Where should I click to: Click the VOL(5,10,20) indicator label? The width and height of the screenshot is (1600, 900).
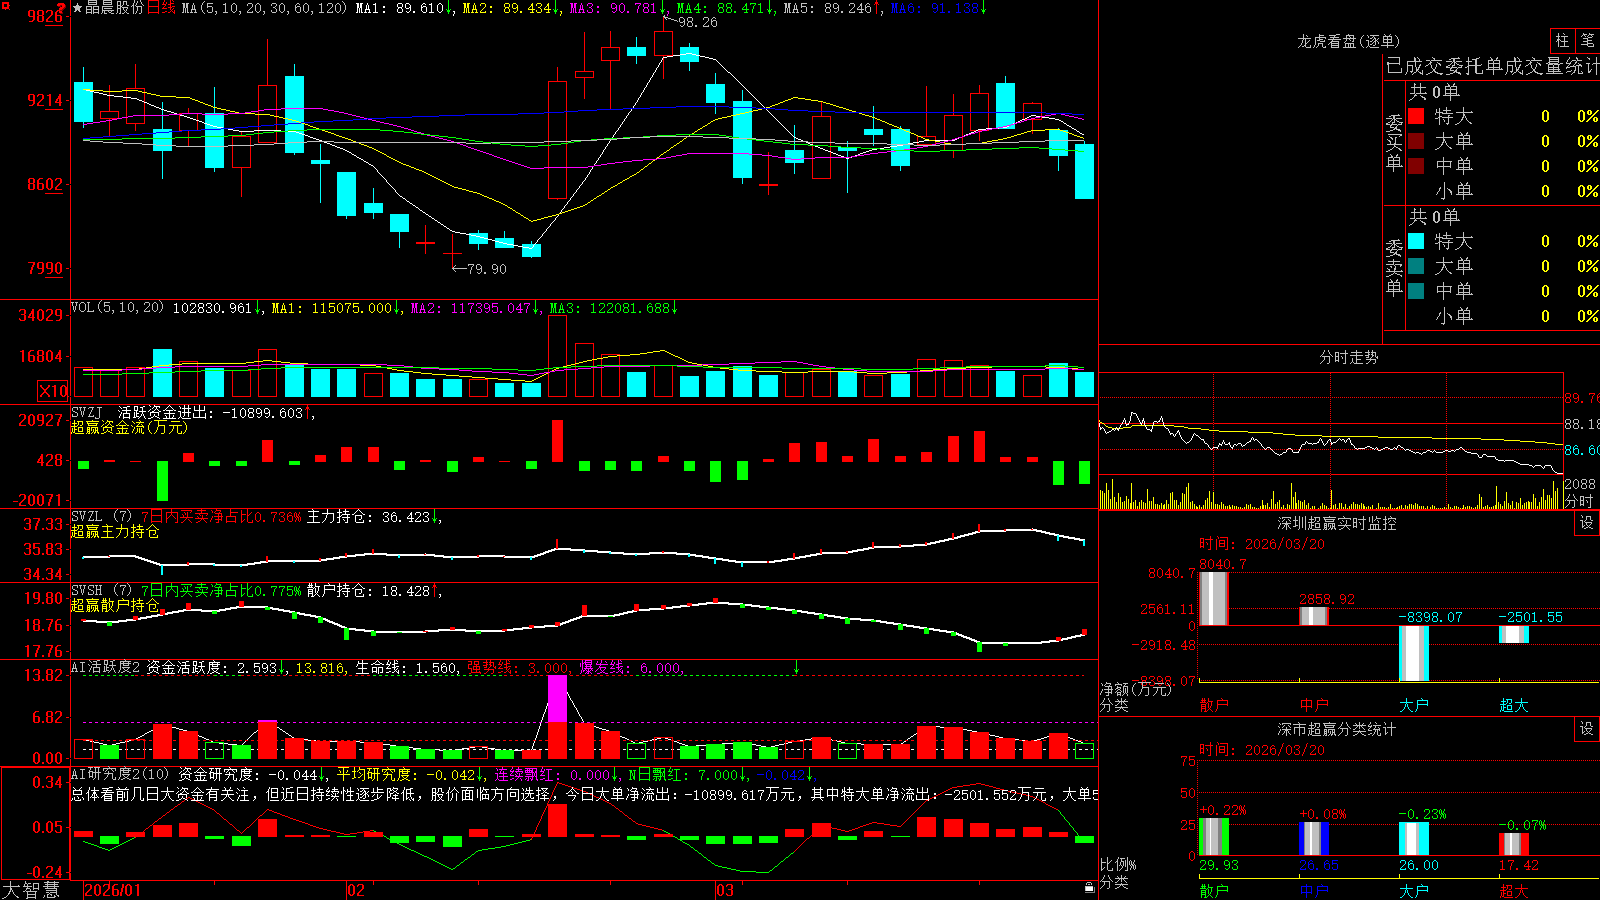click(x=117, y=308)
